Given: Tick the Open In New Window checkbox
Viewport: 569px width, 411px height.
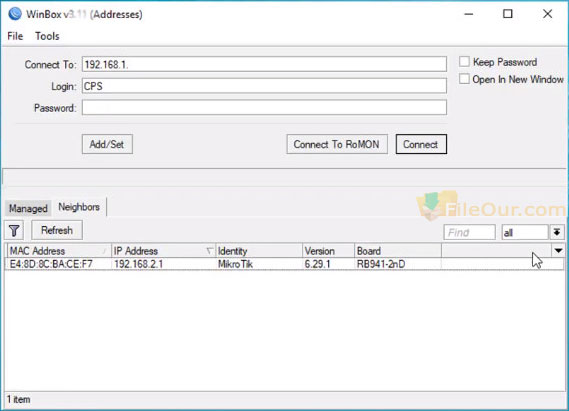Looking at the screenshot, I should pyautogui.click(x=464, y=79).
